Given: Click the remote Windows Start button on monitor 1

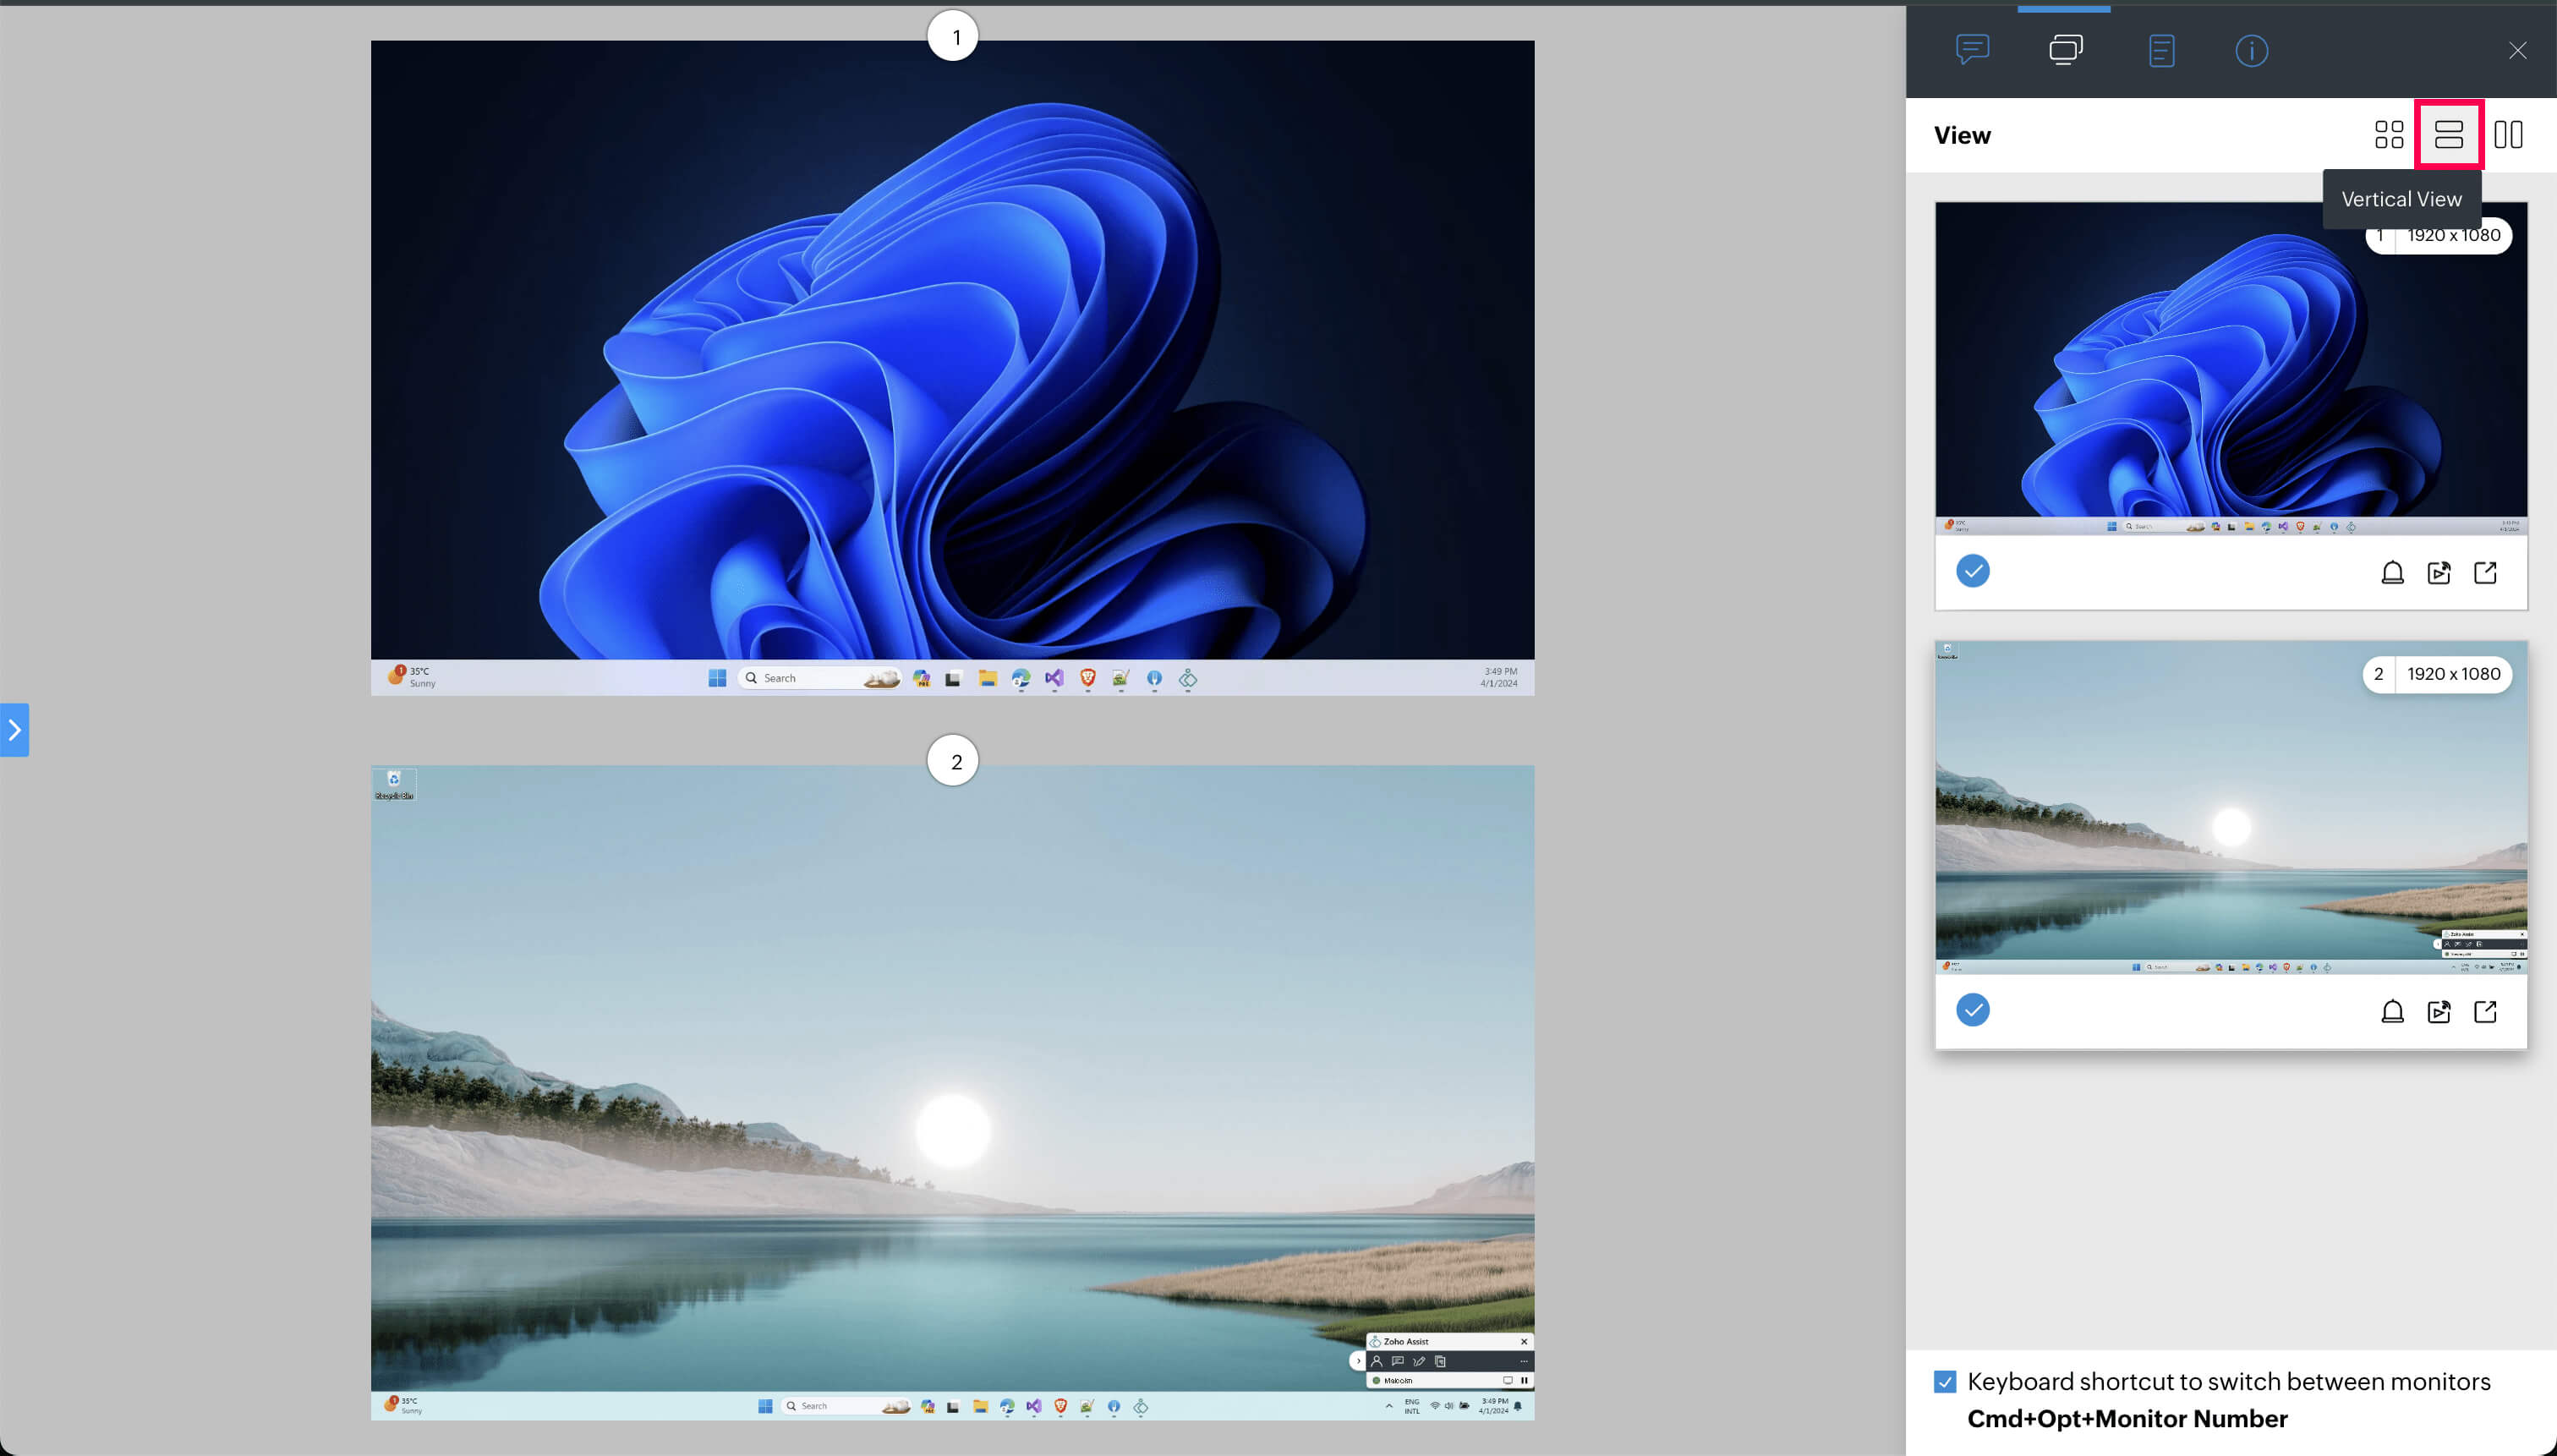Looking at the screenshot, I should [x=717, y=678].
